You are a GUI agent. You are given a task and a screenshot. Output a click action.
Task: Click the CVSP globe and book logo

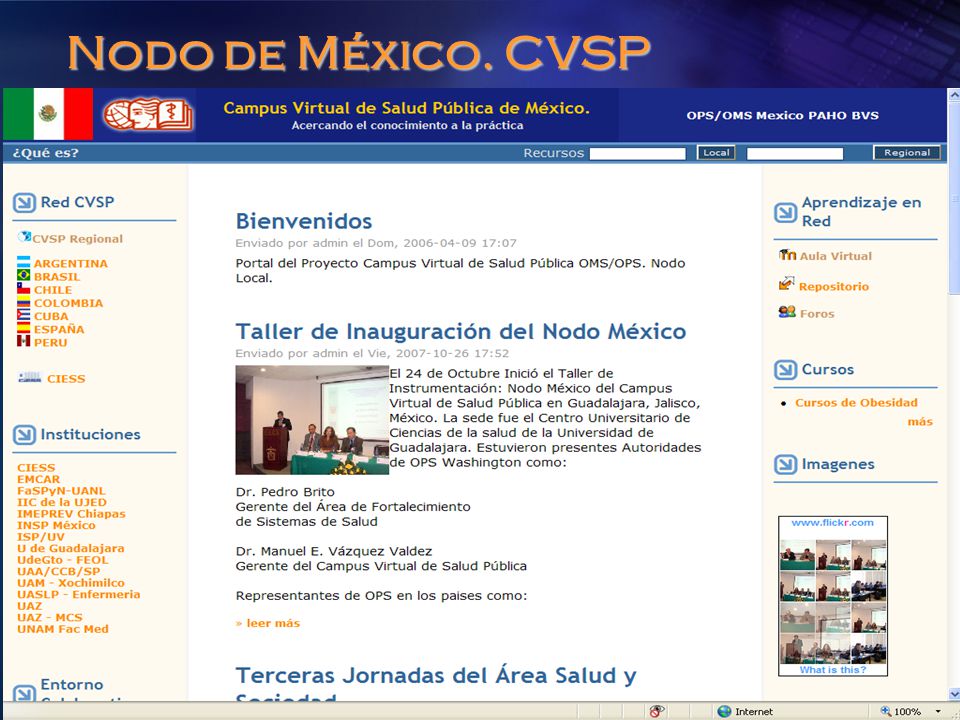click(148, 114)
